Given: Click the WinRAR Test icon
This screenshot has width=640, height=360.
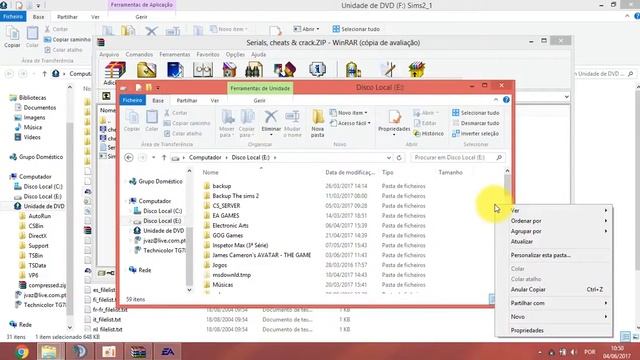Looking at the screenshot, I should click(x=175, y=70).
